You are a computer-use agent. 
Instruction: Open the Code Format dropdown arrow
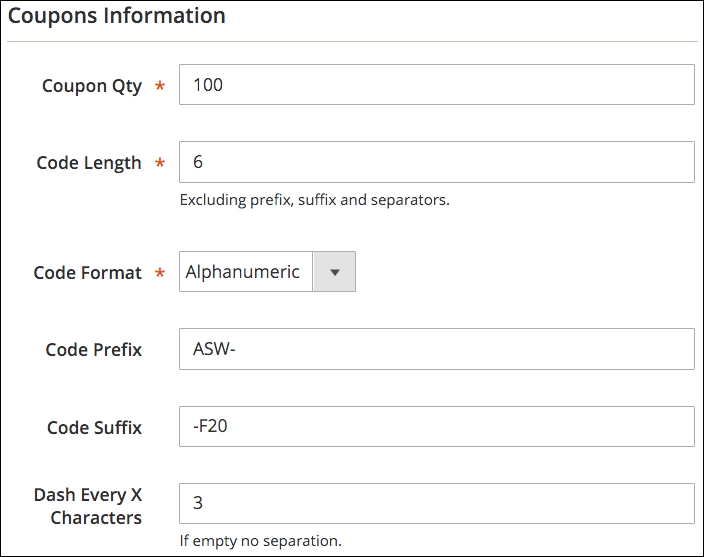tap(335, 272)
